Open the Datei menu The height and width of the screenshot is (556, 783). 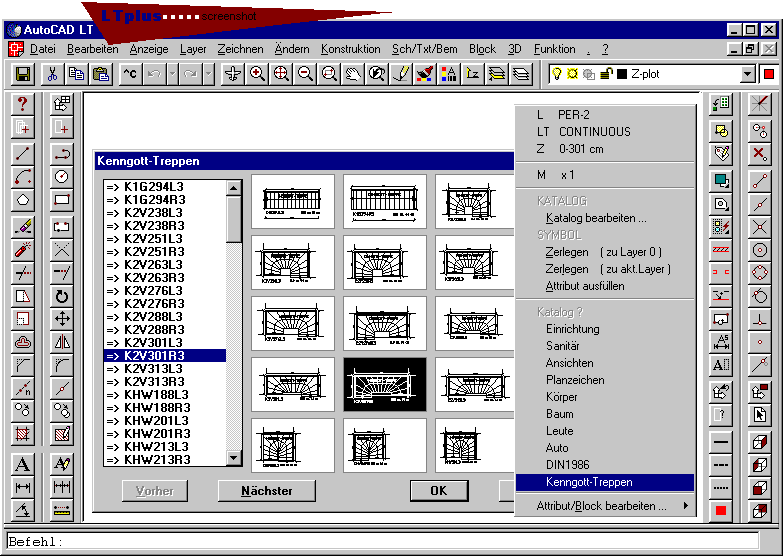tap(42, 49)
